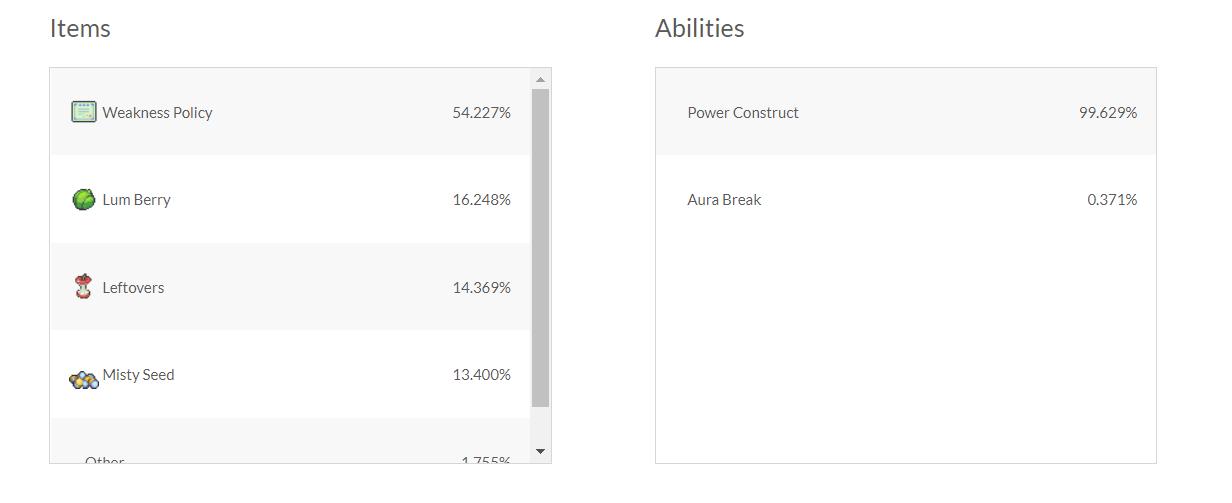This screenshot has height=503, width=1232.
Task: Choose the Leftovers item name
Action: click(x=133, y=288)
